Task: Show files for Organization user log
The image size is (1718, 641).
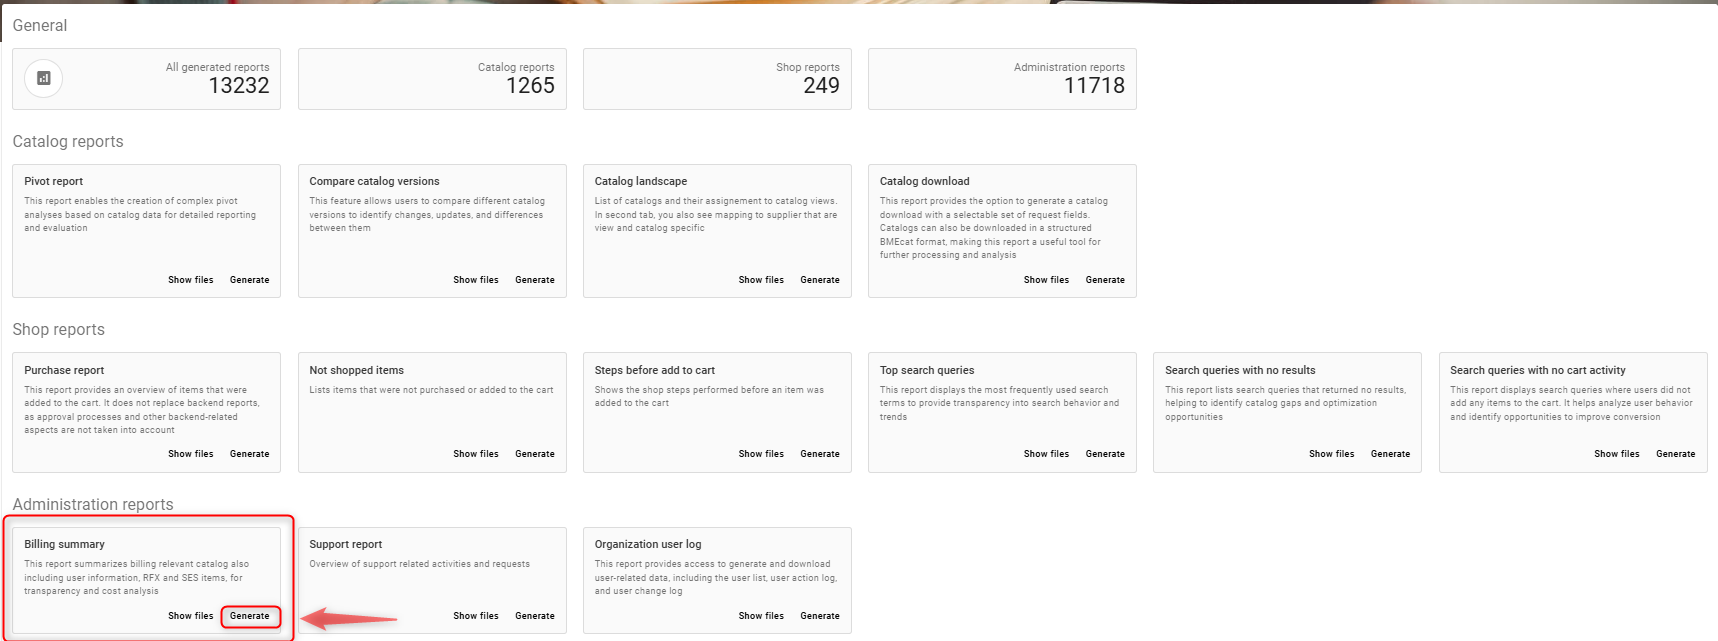Action: (x=761, y=616)
